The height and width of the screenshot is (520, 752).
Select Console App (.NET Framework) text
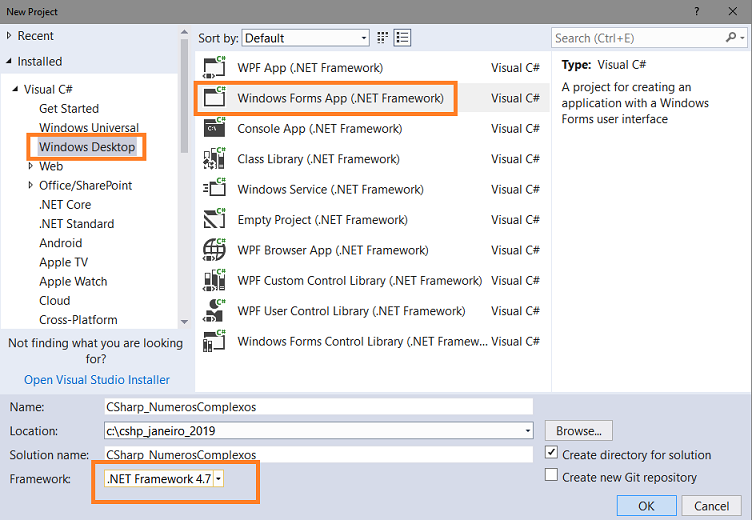(x=319, y=128)
